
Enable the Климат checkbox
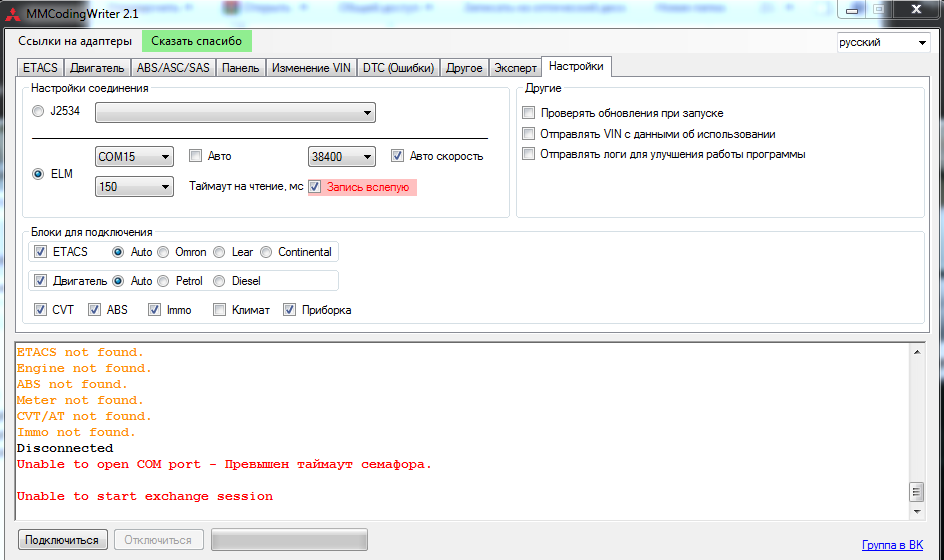220,310
